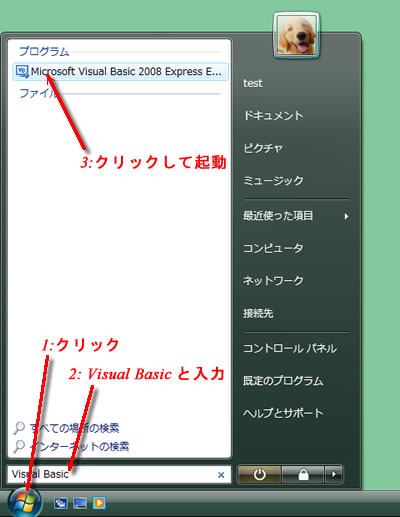Open コントロール パネル

pyautogui.click(x=290, y=348)
